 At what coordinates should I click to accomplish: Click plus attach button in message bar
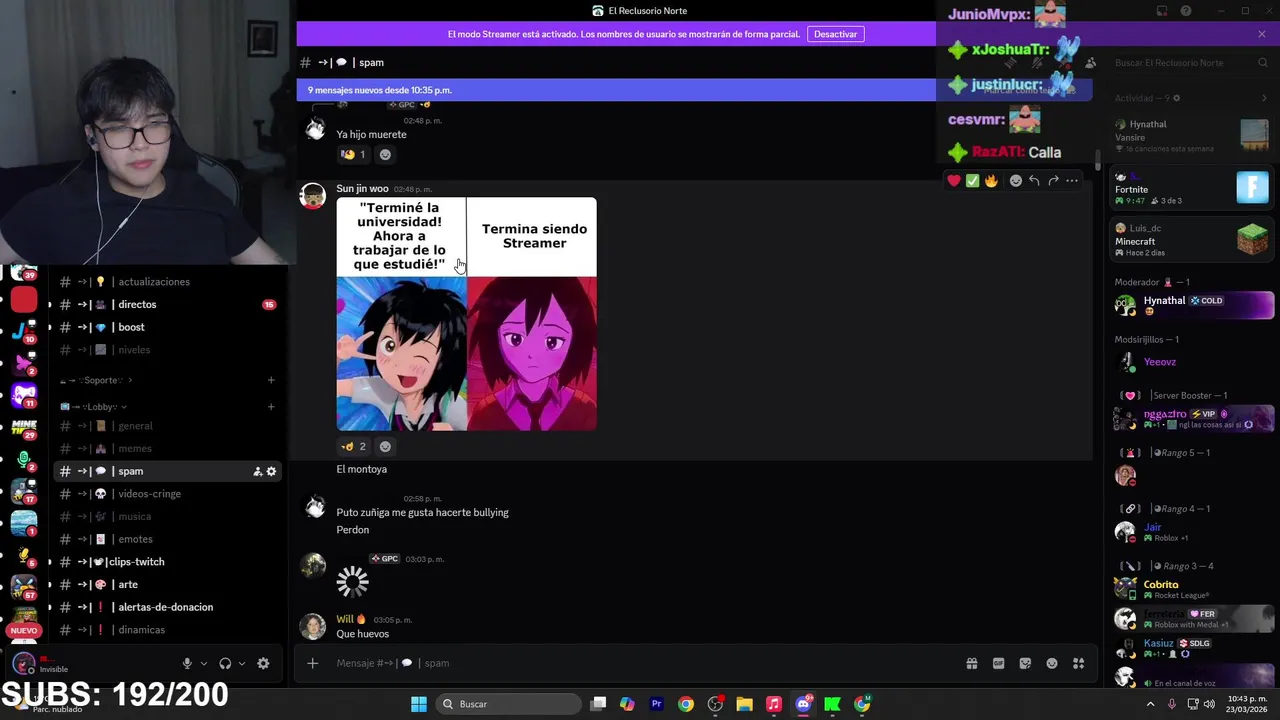[x=312, y=663]
